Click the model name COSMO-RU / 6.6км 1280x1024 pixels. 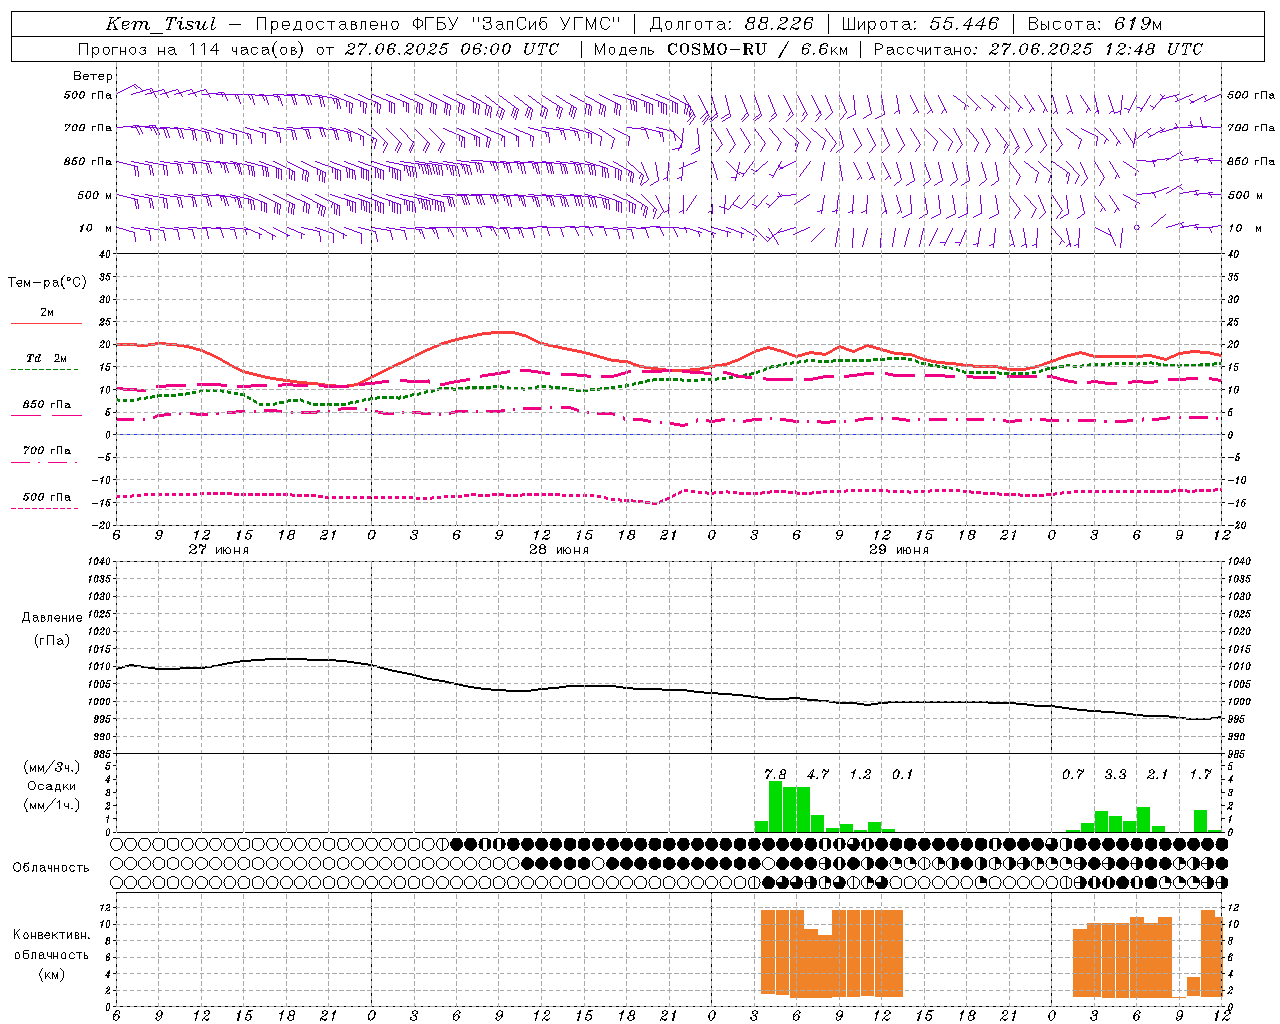[x=757, y=49]
